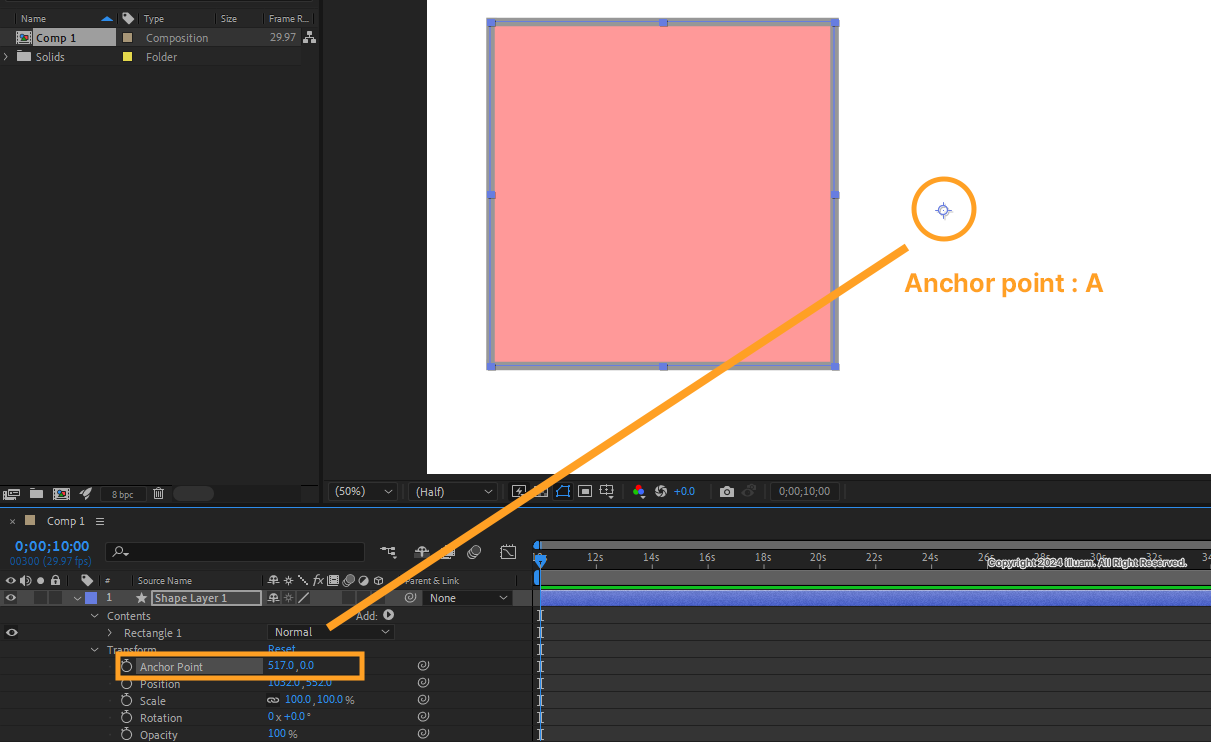Expand the Solids folder in the Project panel

(x=6, y=57)
